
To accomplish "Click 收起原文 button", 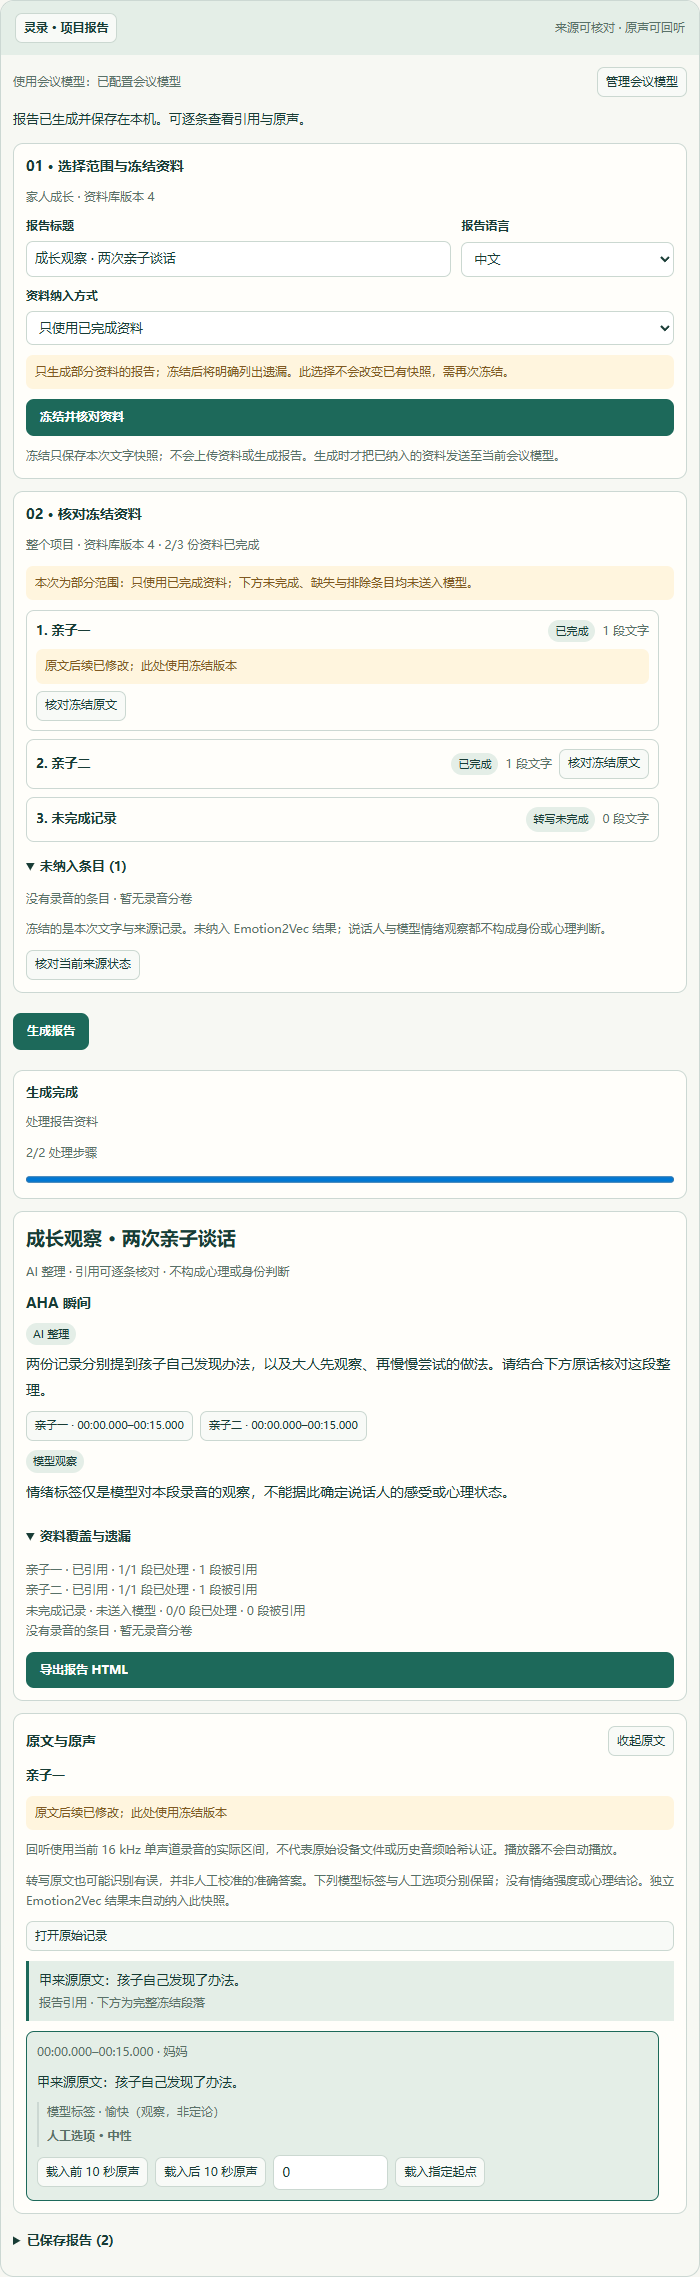I will (641, 1740).
